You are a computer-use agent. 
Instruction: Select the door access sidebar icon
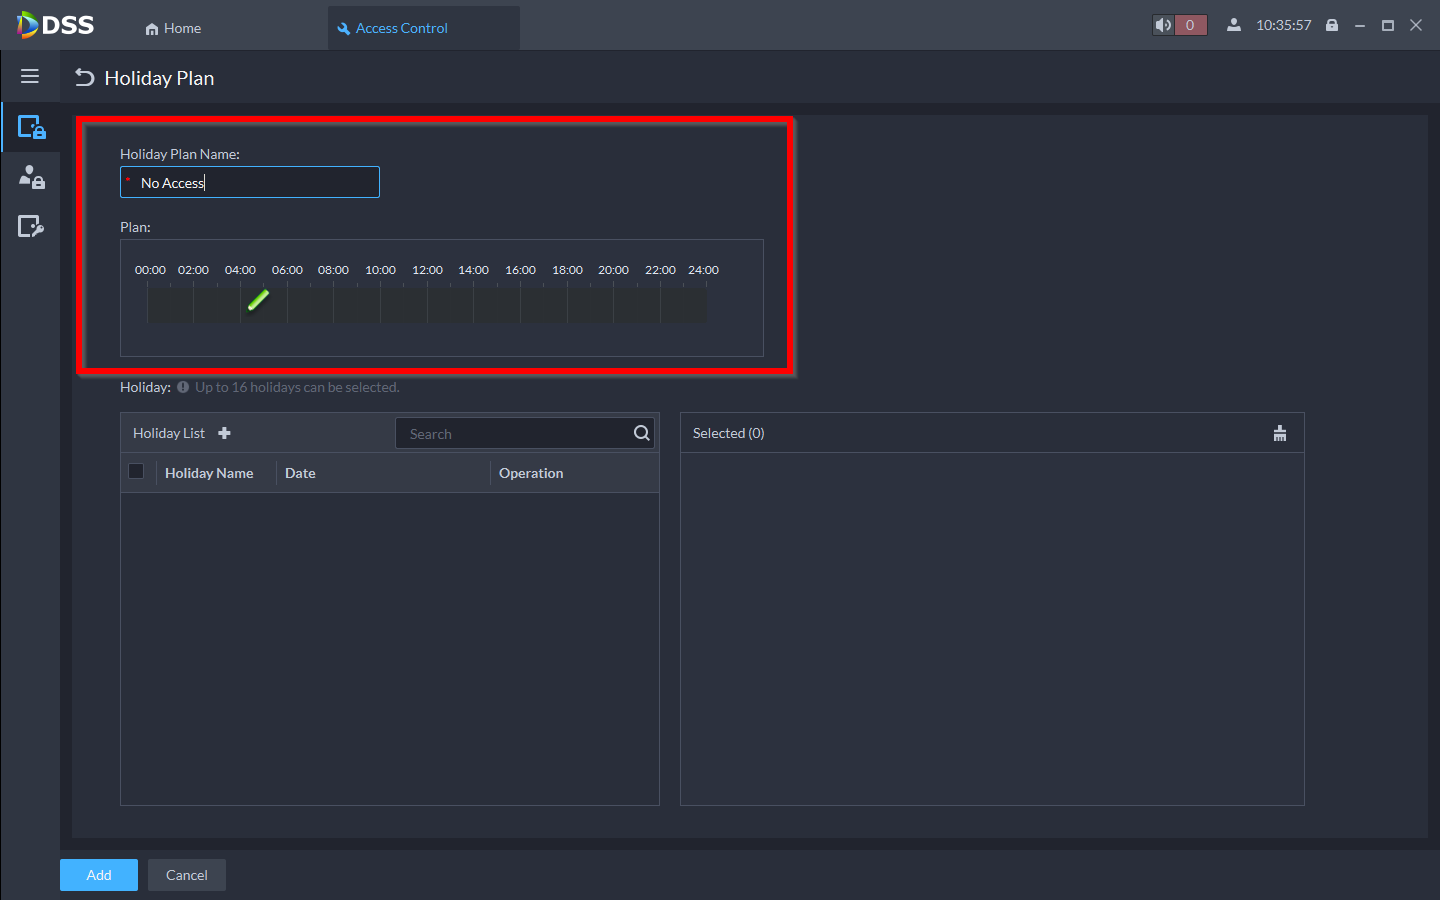pyautogui.click(x=31, y=127)
